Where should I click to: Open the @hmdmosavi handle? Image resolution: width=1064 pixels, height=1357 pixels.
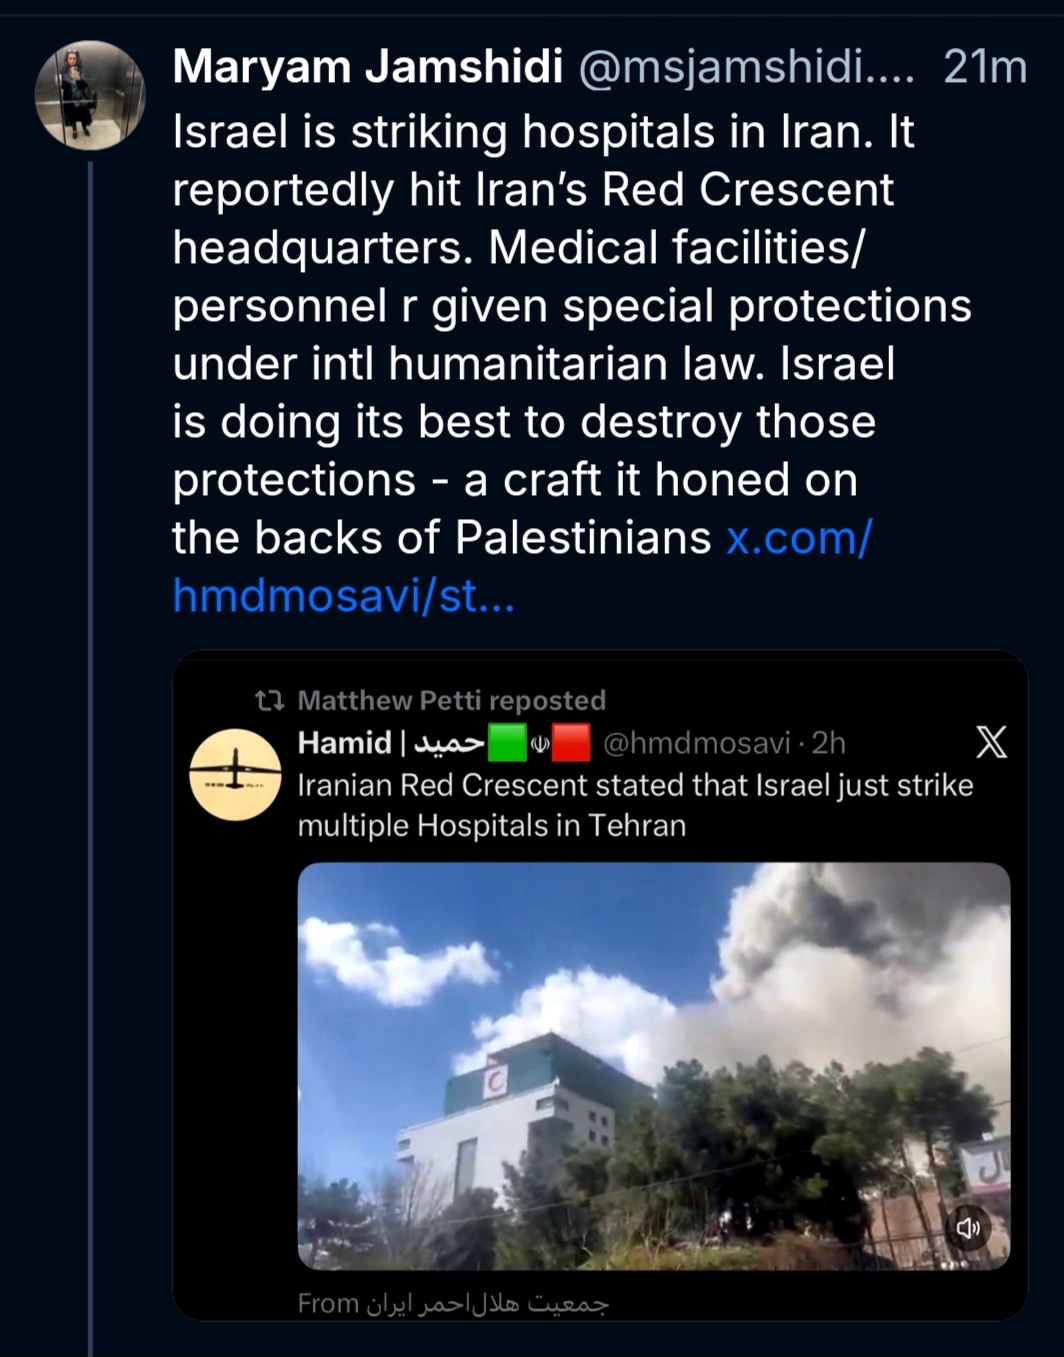[x=696, y=743]
